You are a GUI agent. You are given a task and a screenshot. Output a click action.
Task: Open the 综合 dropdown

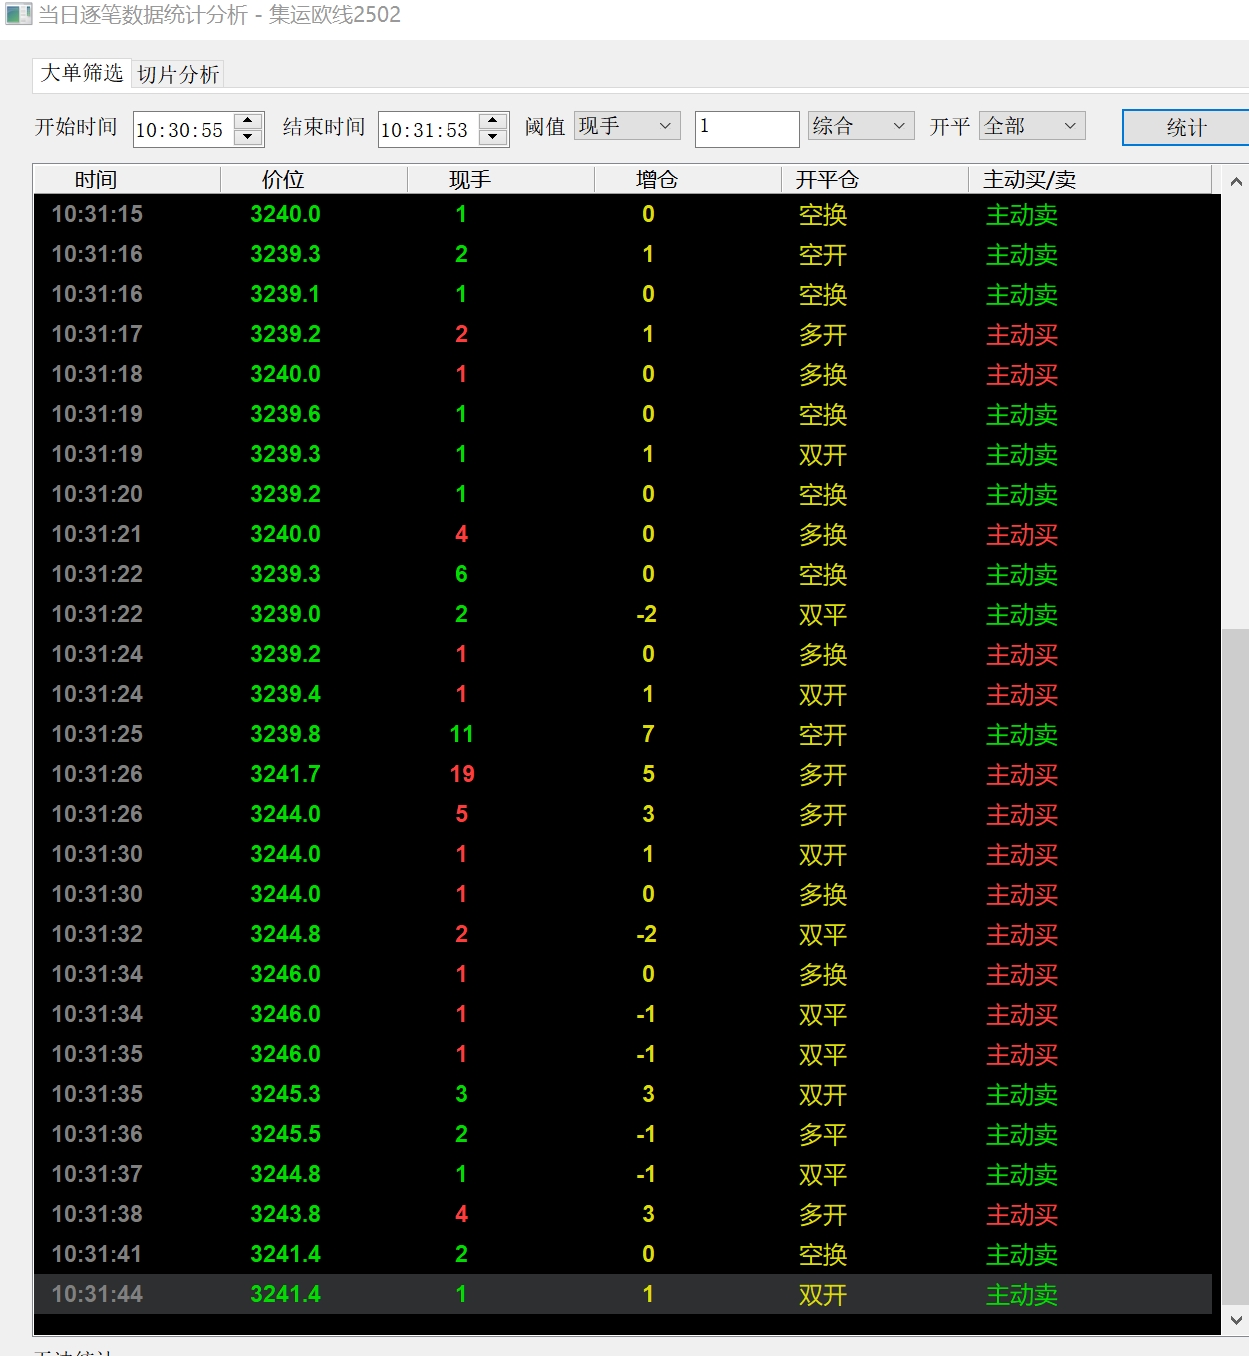(860, 126)
